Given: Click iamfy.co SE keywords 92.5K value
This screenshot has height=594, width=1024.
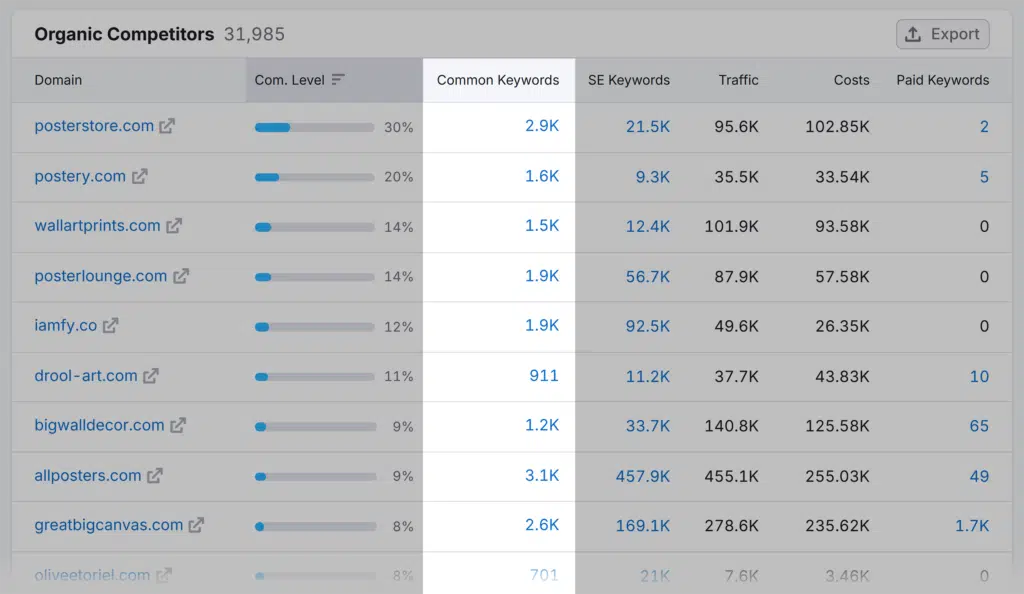Looking at the screenshot, I should (648, 326).
